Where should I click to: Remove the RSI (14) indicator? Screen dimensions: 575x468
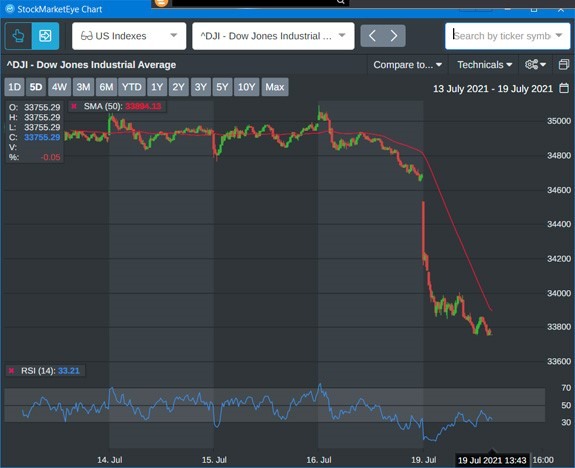[11, 371]
